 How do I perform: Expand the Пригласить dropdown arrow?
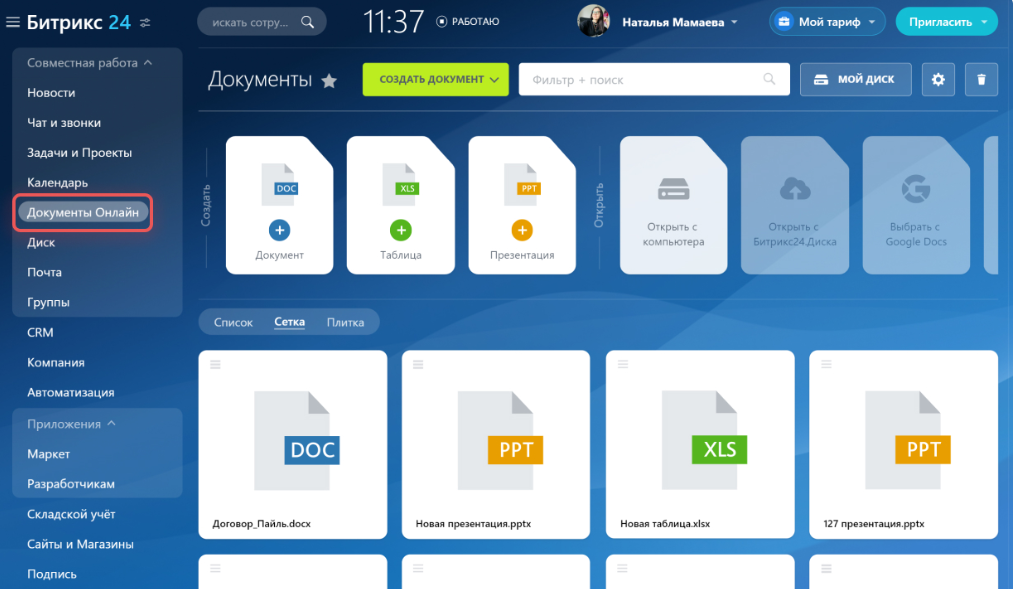click(x=985, y=22)
